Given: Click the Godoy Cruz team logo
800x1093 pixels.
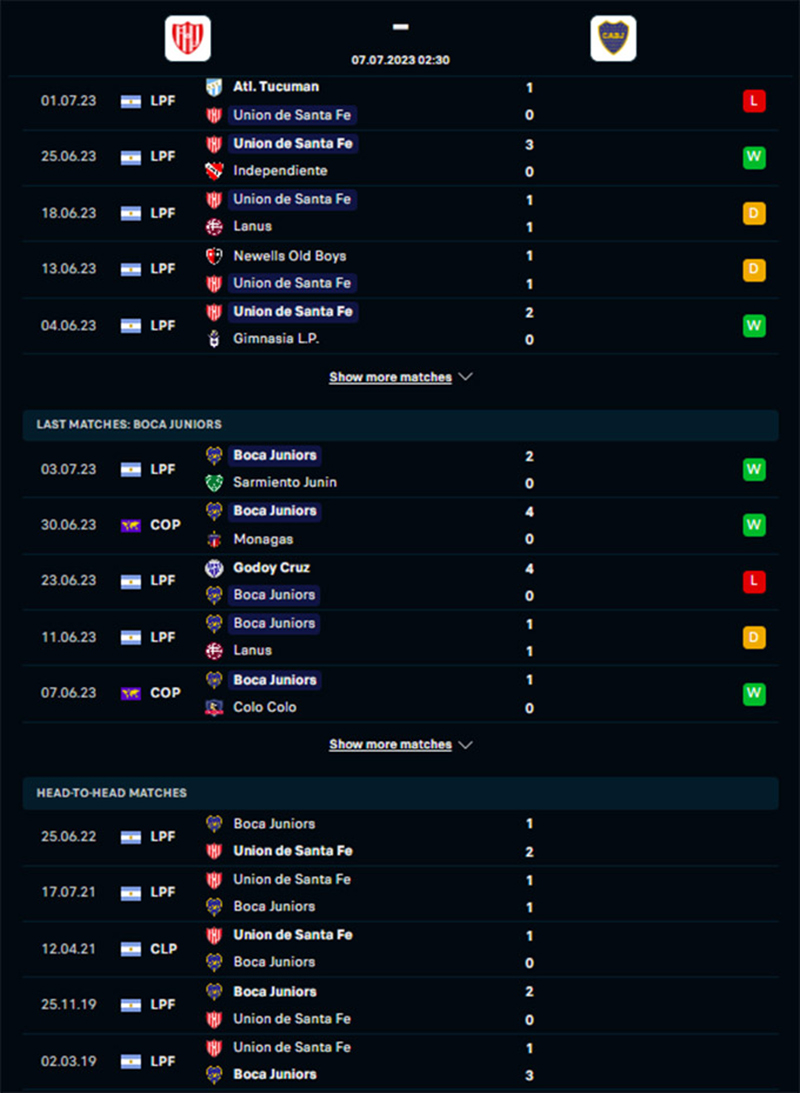Looking at the screenshot, I should point(214,568).
